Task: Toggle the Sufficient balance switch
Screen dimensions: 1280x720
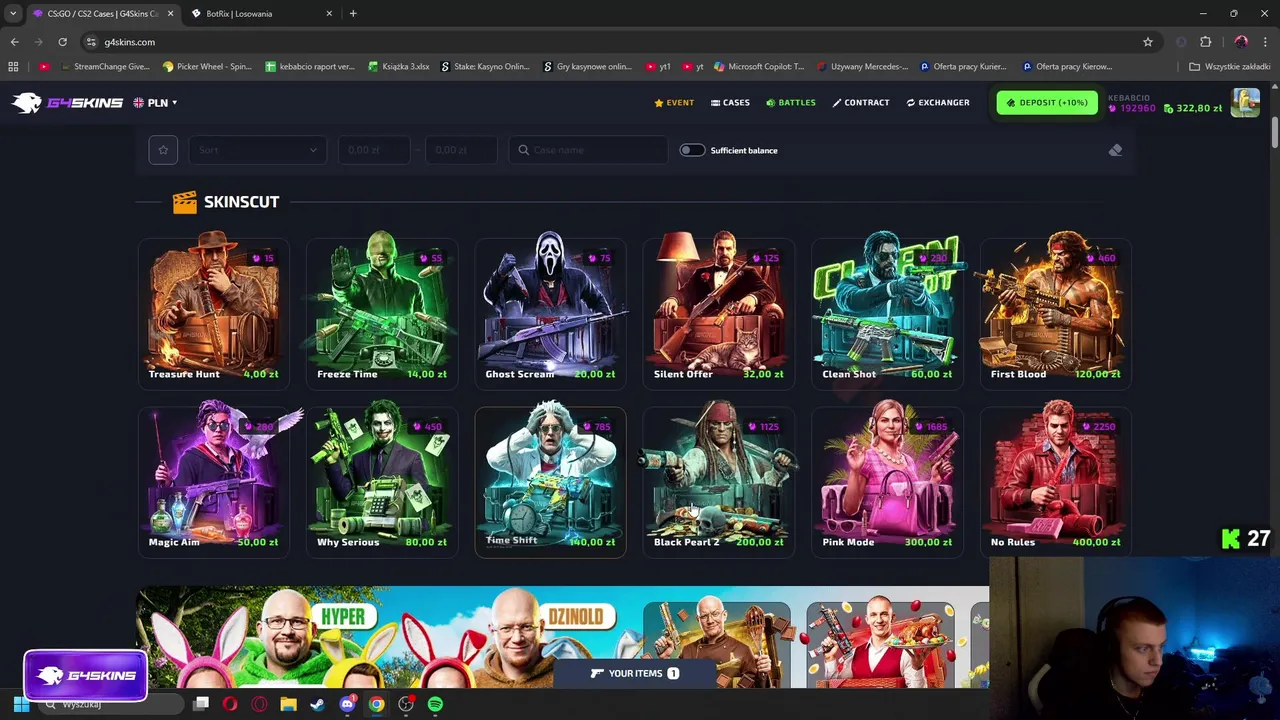Action: (692, 150)
